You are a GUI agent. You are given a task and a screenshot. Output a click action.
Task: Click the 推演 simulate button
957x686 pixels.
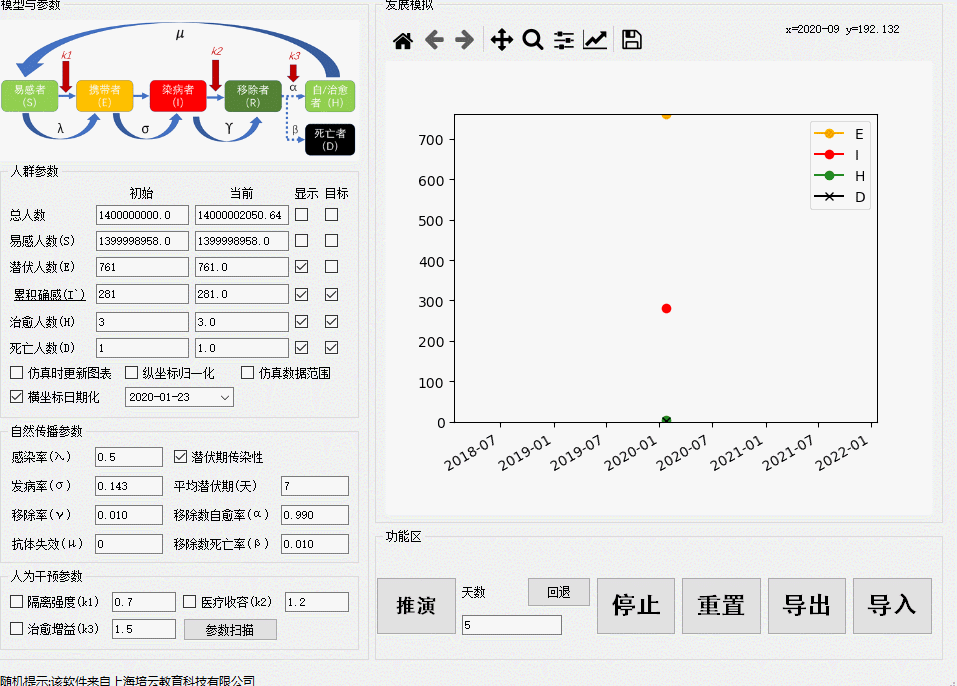416,606
